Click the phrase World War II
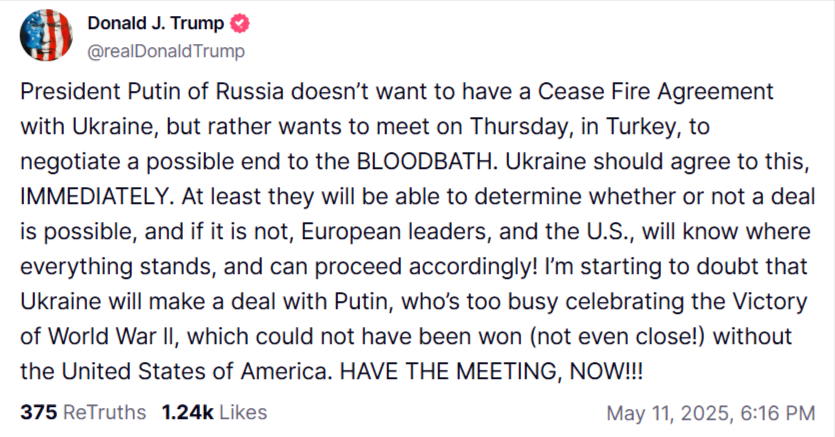Image resolution: width=835 pixels, height=437 pixels. click(110, 337)
